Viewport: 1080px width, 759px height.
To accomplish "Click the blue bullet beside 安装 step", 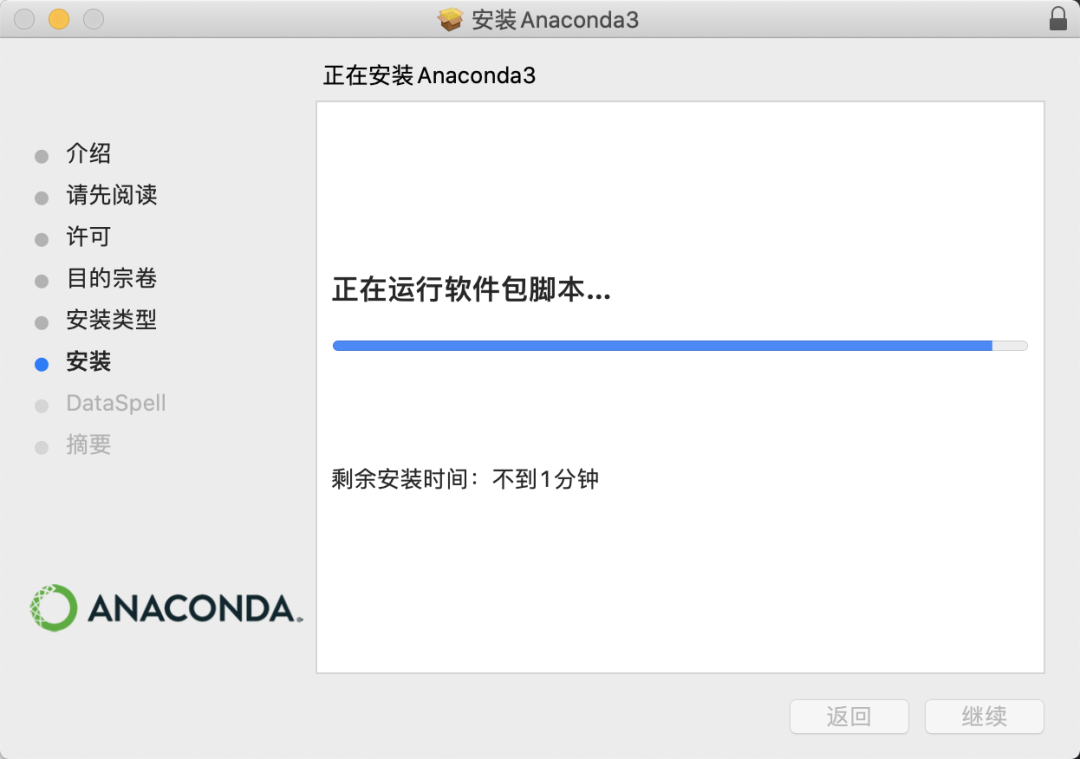I will point(41,364).
